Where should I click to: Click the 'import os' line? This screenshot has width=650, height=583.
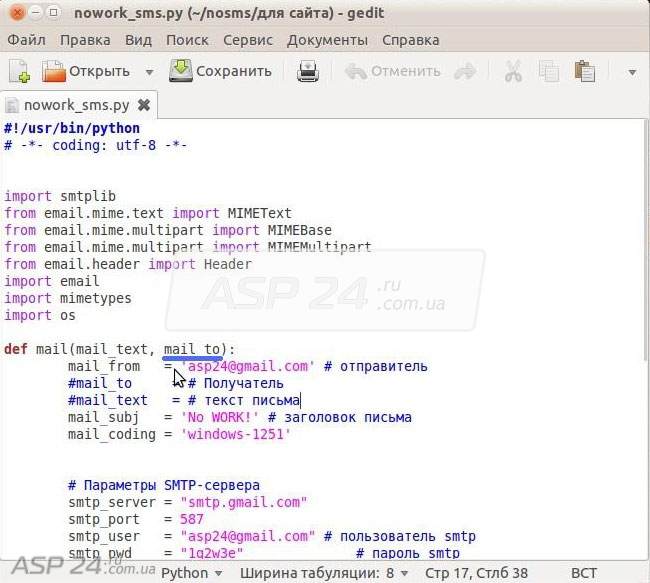point(40,315)
